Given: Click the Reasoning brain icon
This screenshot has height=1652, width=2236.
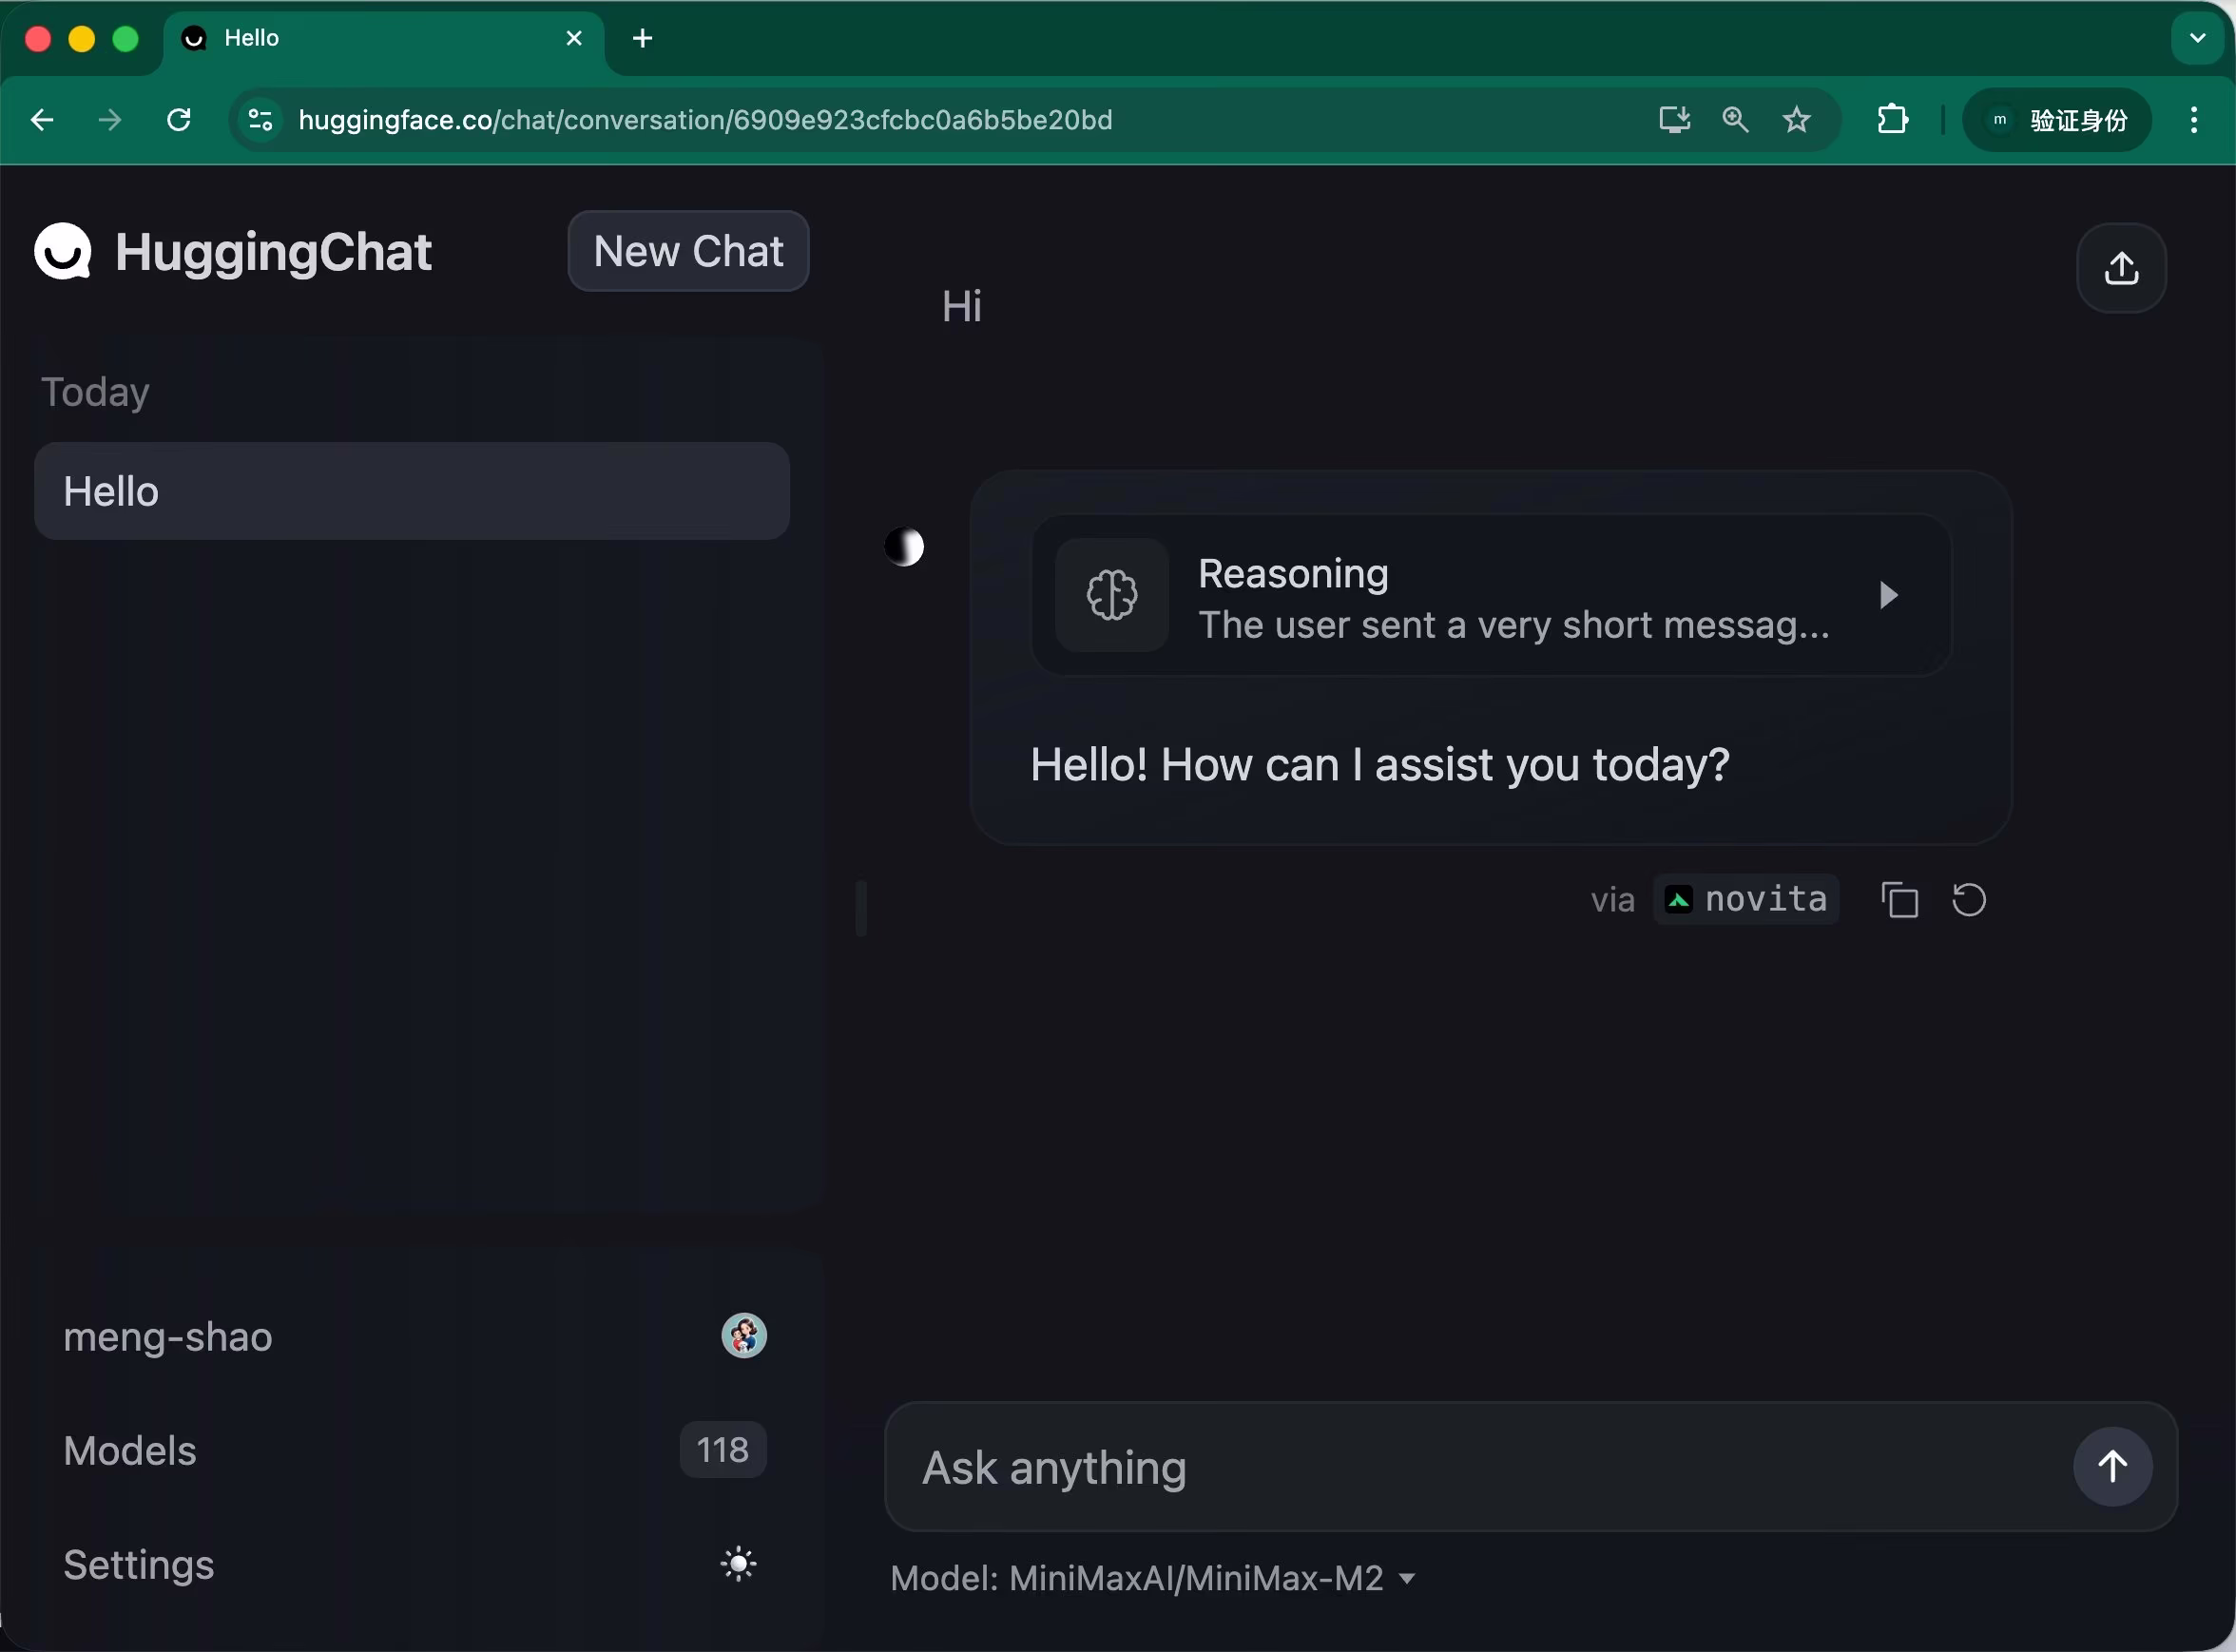Looking at the screenshot, I should tap(1112, 594).
